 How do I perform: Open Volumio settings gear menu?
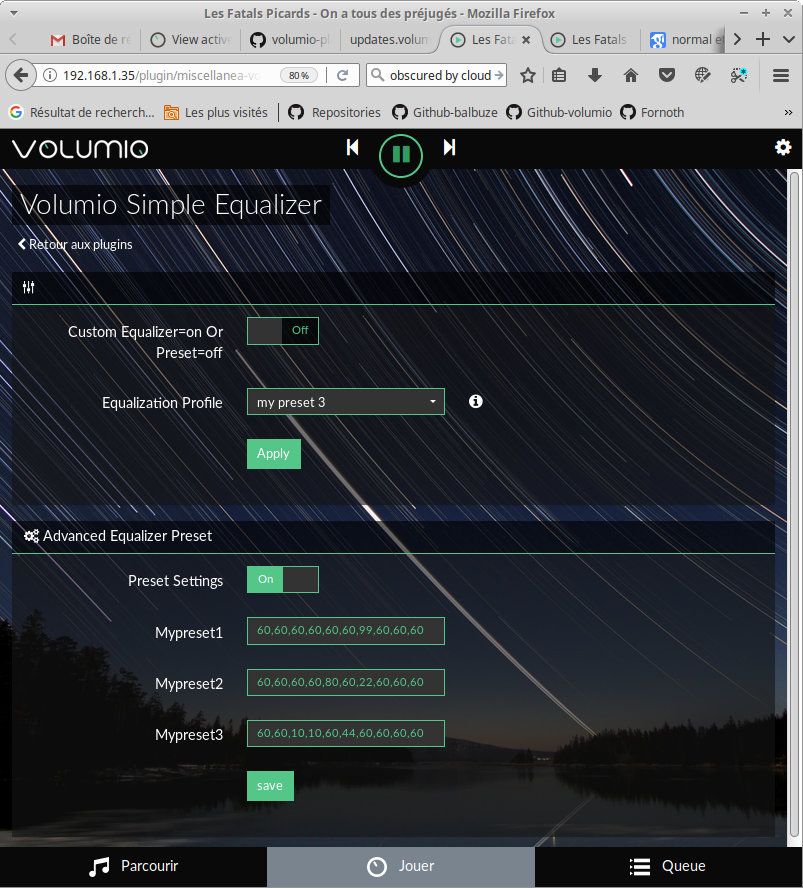[783, 148]
